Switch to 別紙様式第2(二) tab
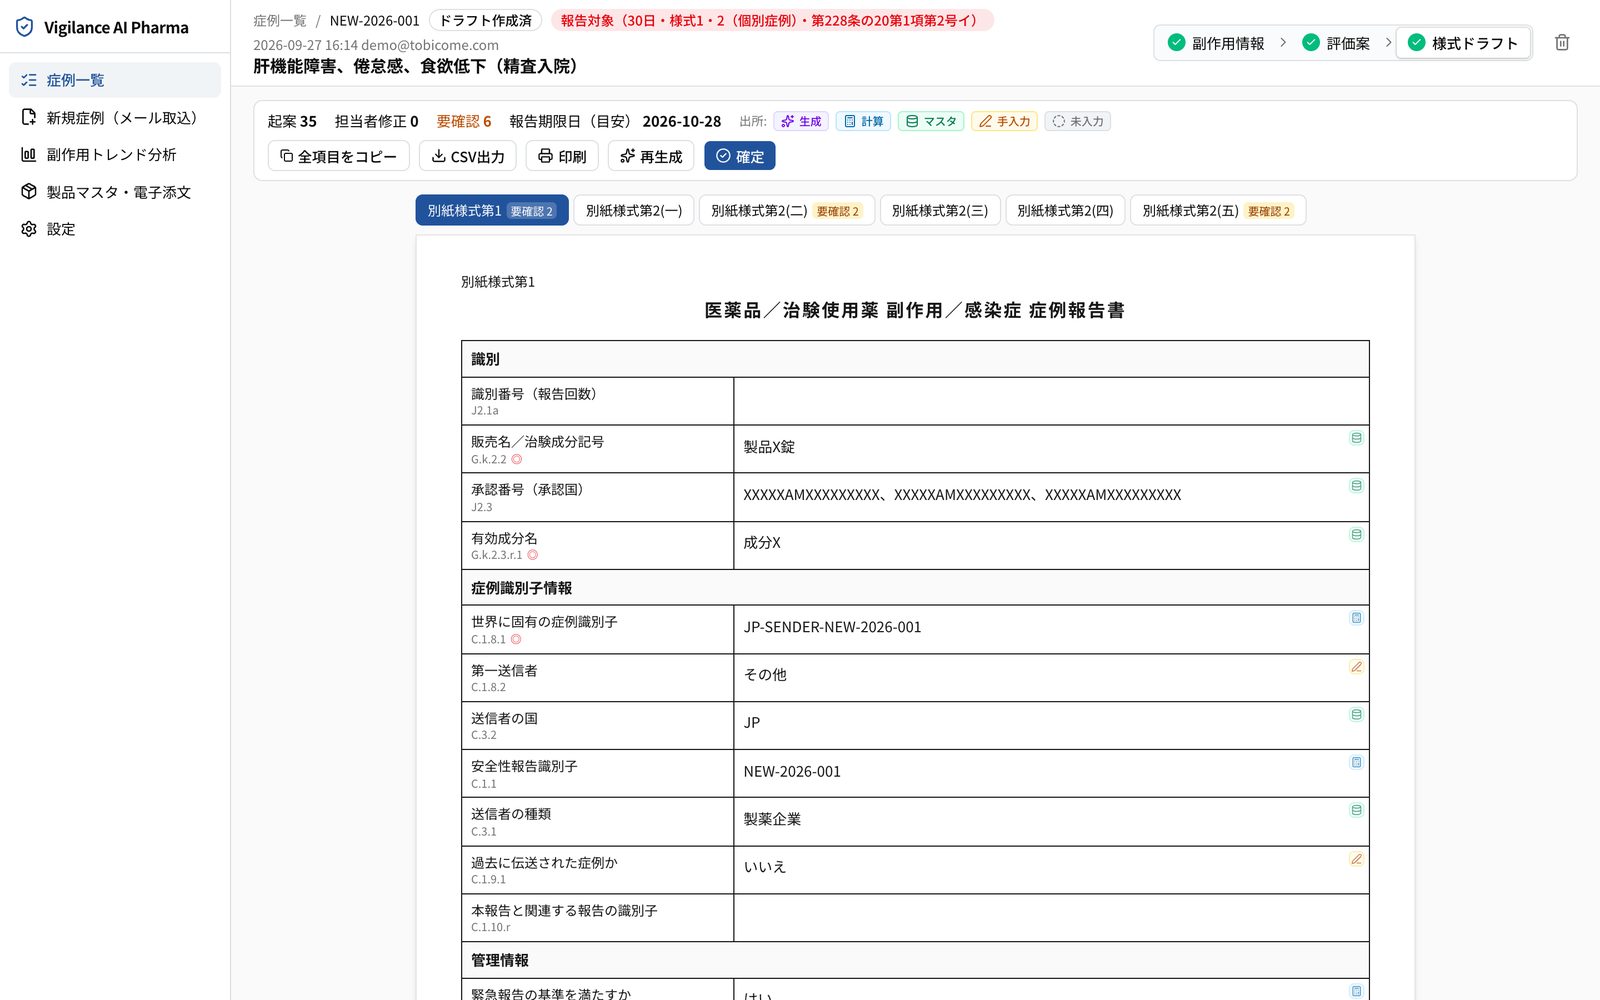1600x1000 pixels. pyautogui.click(x=786, y=210)
